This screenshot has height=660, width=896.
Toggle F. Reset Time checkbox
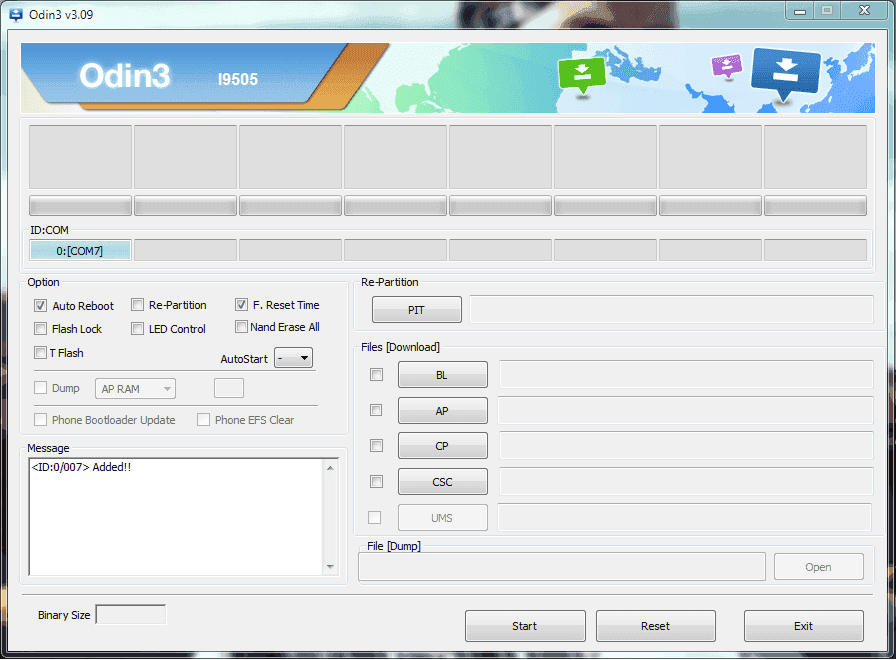point(241,305)
